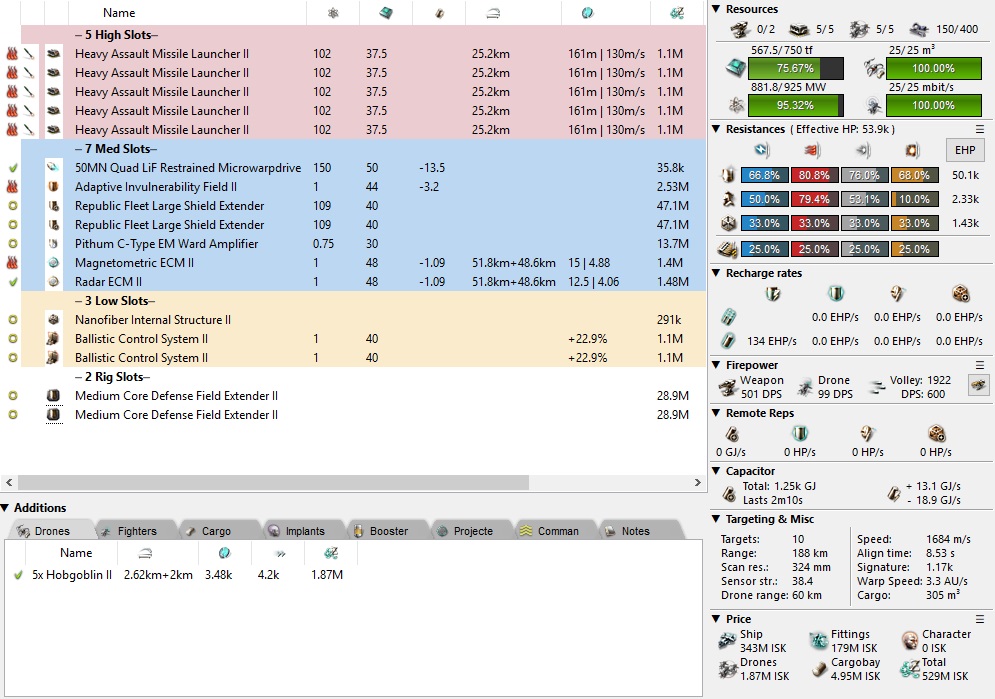995x699 pixels.
Task: Click the powergrid column header icon
Action: [x=333, y=13]
